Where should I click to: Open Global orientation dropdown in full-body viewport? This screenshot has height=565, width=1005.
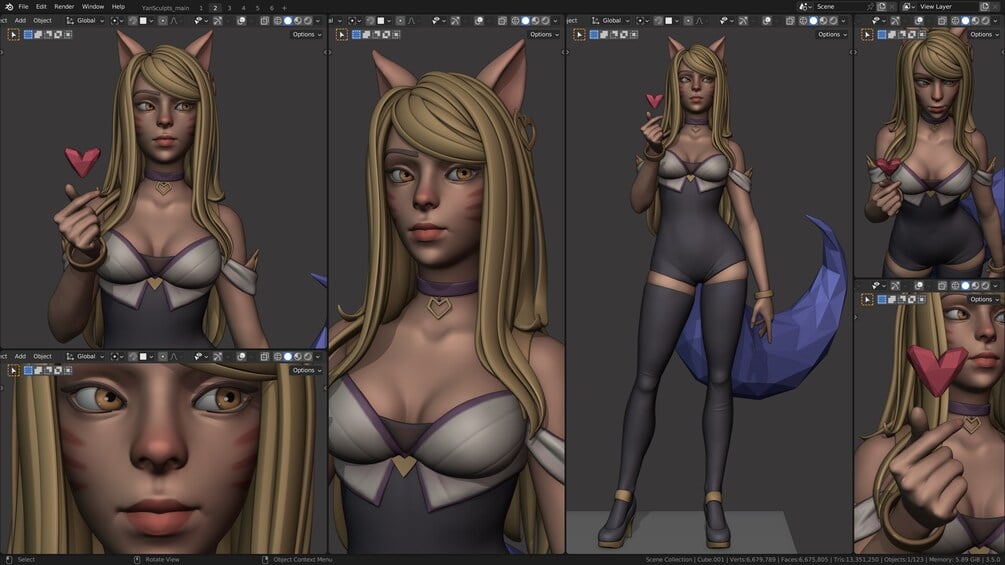610,20
